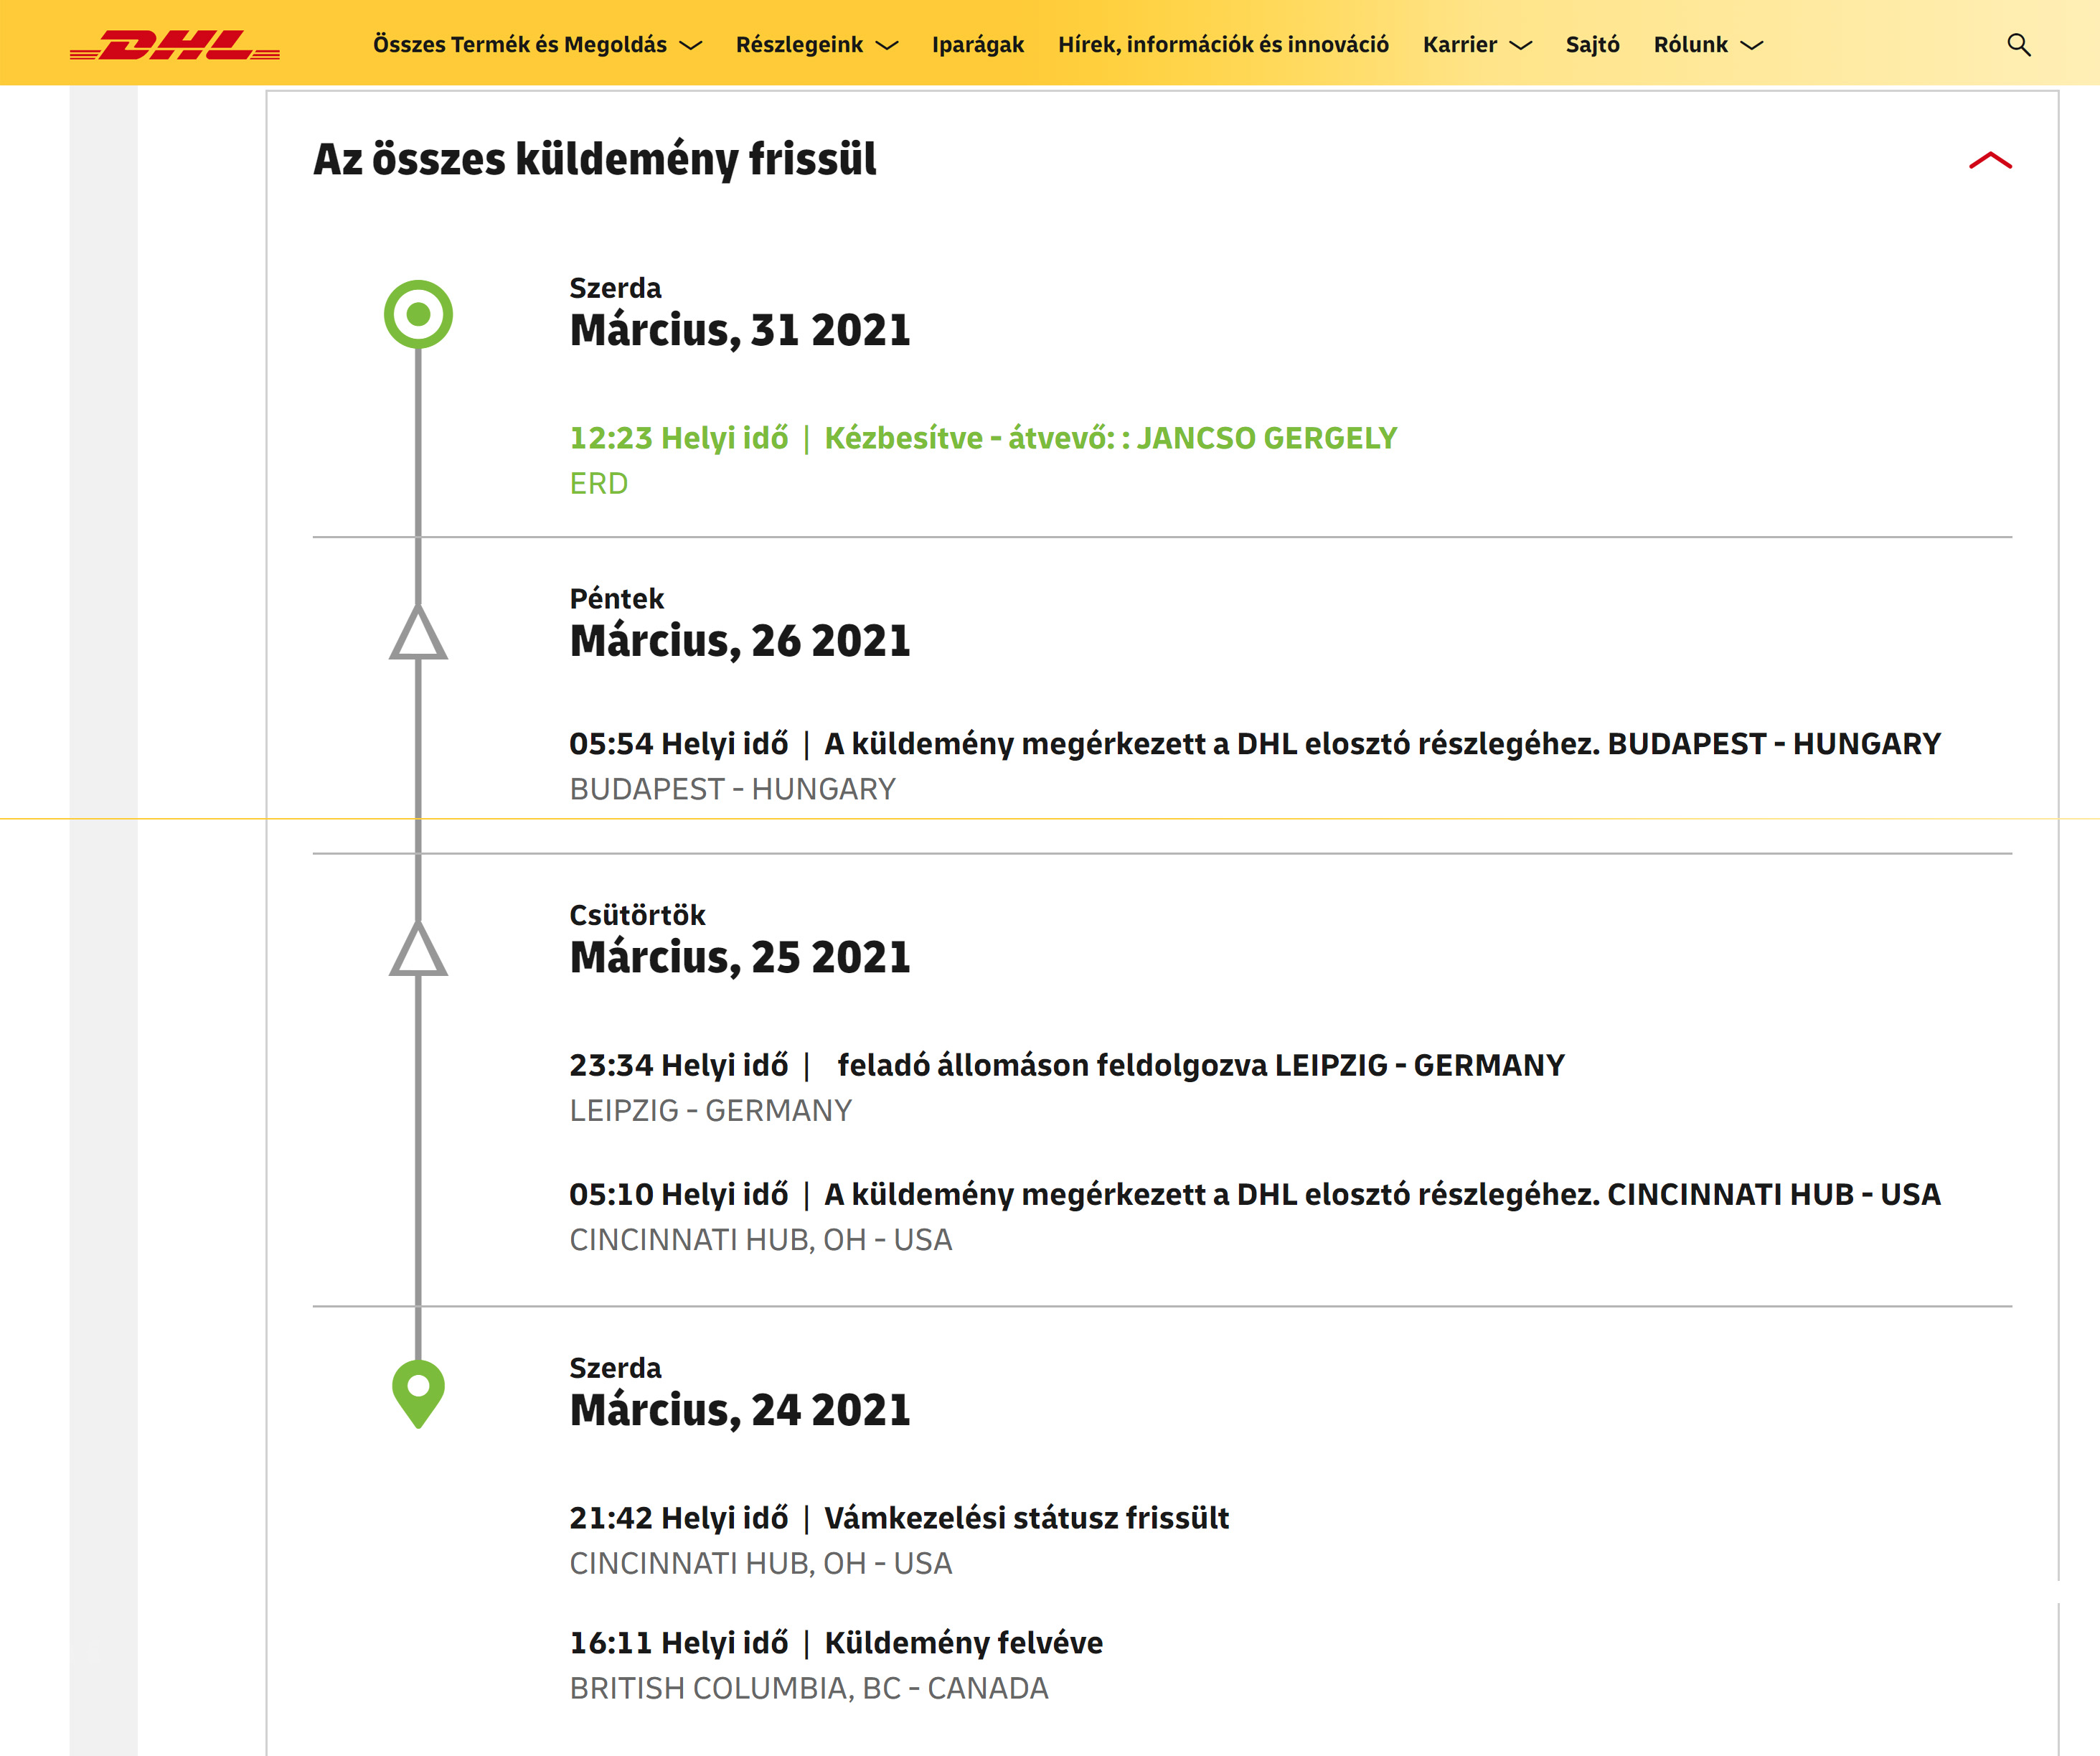Screen dimensions: 2100x1756
Task: Expand the Részlegeink dropdown menu
Action: point(816,45)
